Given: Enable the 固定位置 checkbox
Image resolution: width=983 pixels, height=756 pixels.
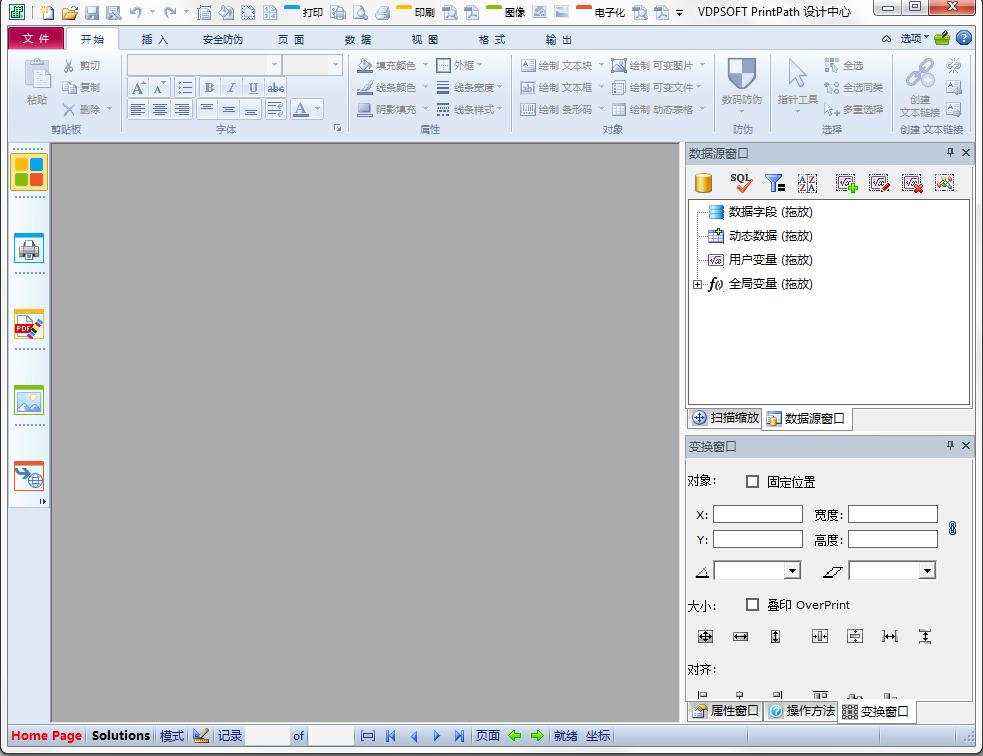Looking at the screenshot, I should [x=753, y=482].
